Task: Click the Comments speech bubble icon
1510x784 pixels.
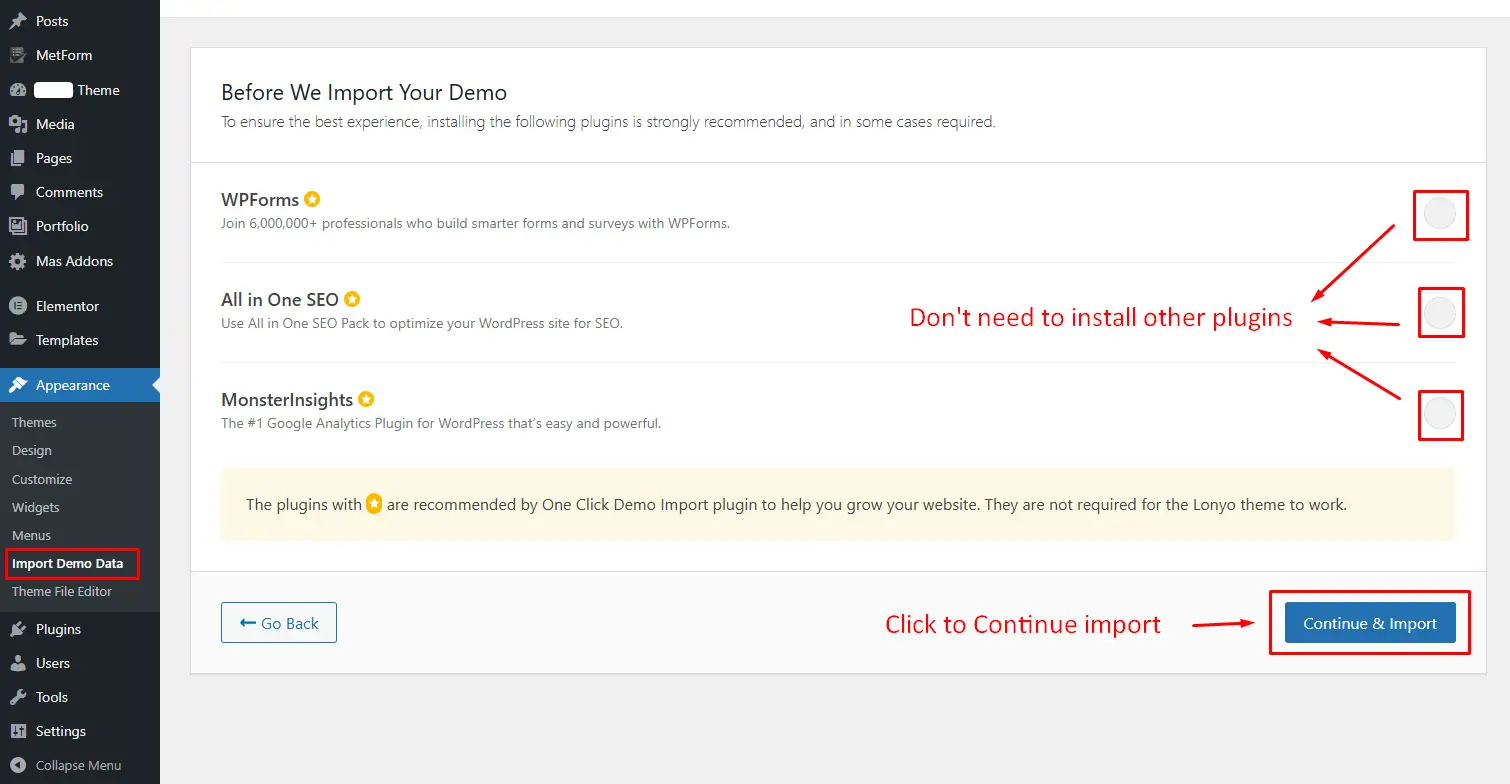Action: pos(18,192)
